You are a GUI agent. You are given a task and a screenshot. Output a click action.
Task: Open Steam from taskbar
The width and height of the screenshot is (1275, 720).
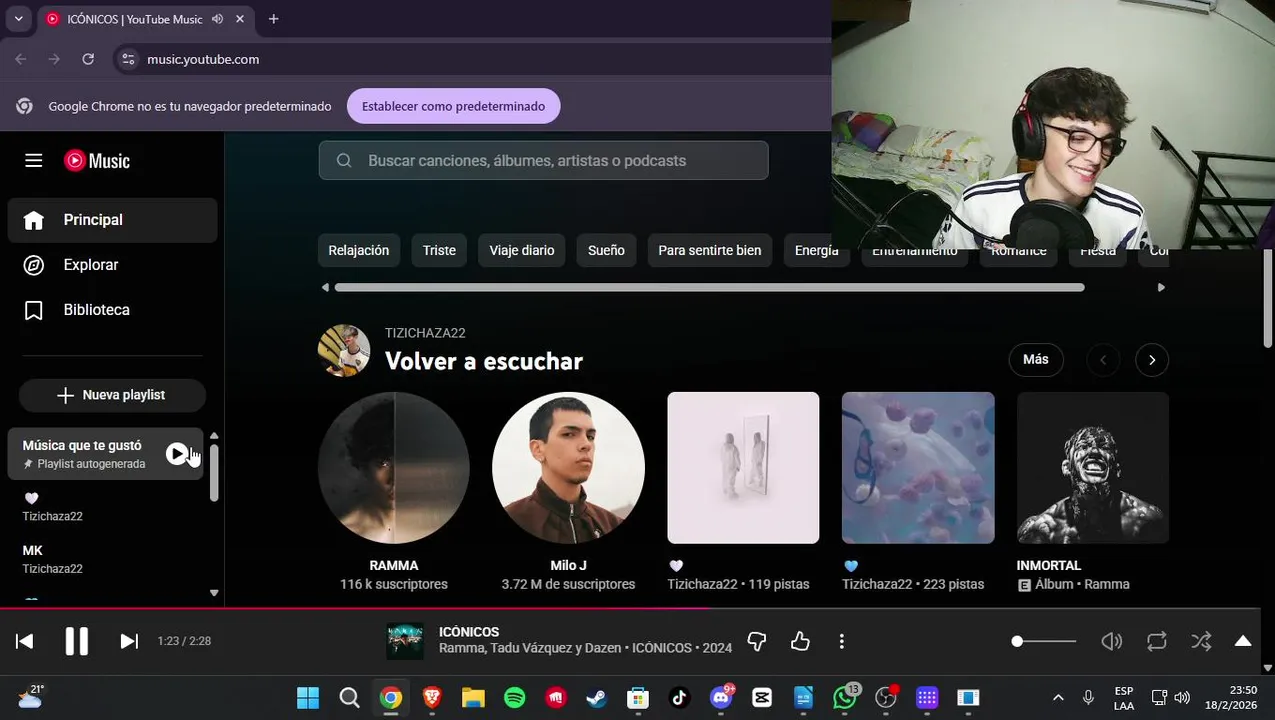pyautogui.click(x=597, y=698)
